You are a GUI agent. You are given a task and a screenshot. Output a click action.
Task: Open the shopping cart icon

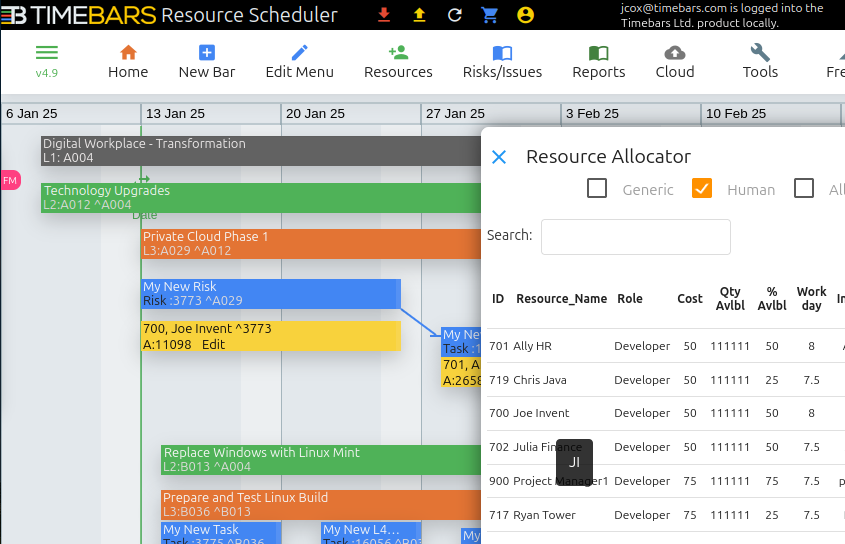coord(490,15)
